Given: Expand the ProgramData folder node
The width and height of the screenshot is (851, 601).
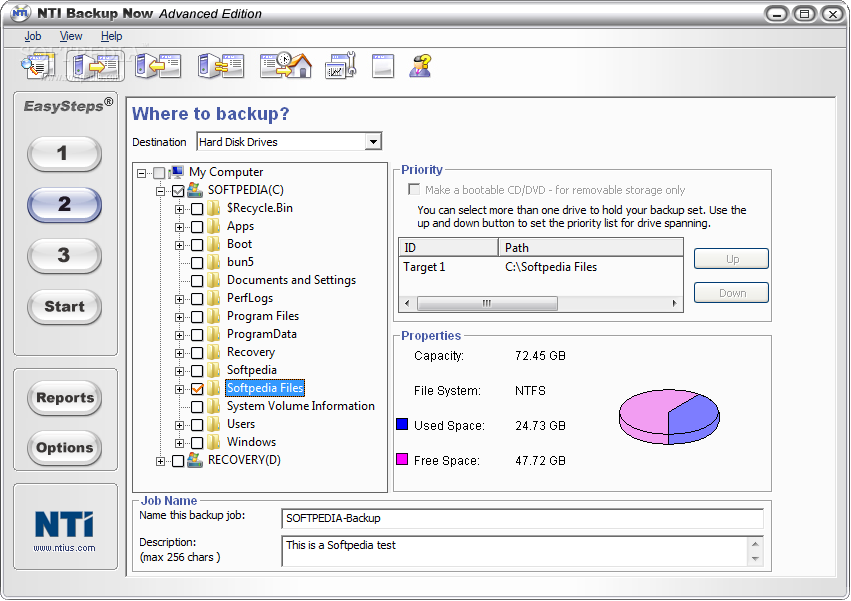Looking at the screenshot, I should click(x=179, y=335).
